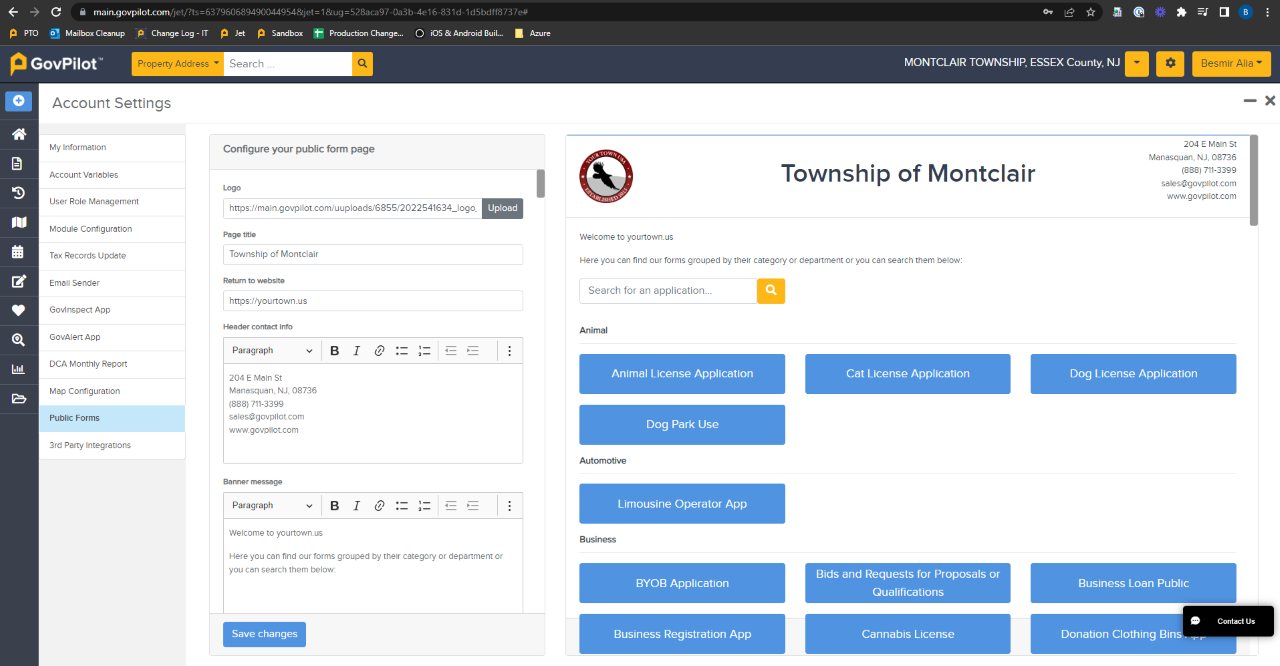Expand the Property Address search type dropdown
Screen dimensions: 1280x666
coord(178,64)
